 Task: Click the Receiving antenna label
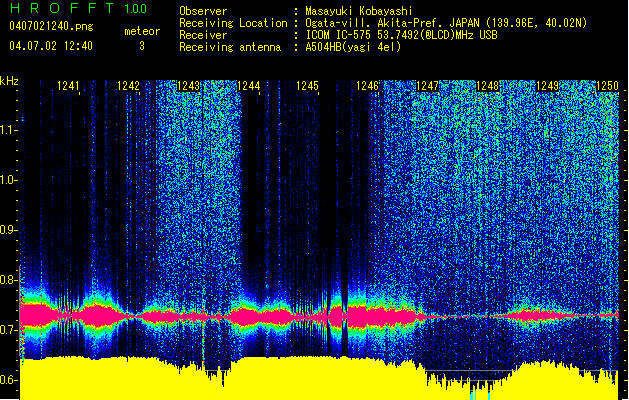(230, 47)
